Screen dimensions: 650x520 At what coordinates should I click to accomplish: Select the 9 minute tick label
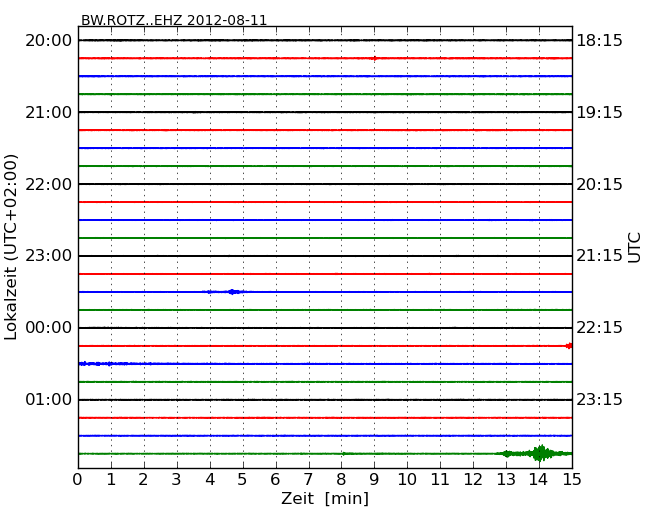click(374, 480)
